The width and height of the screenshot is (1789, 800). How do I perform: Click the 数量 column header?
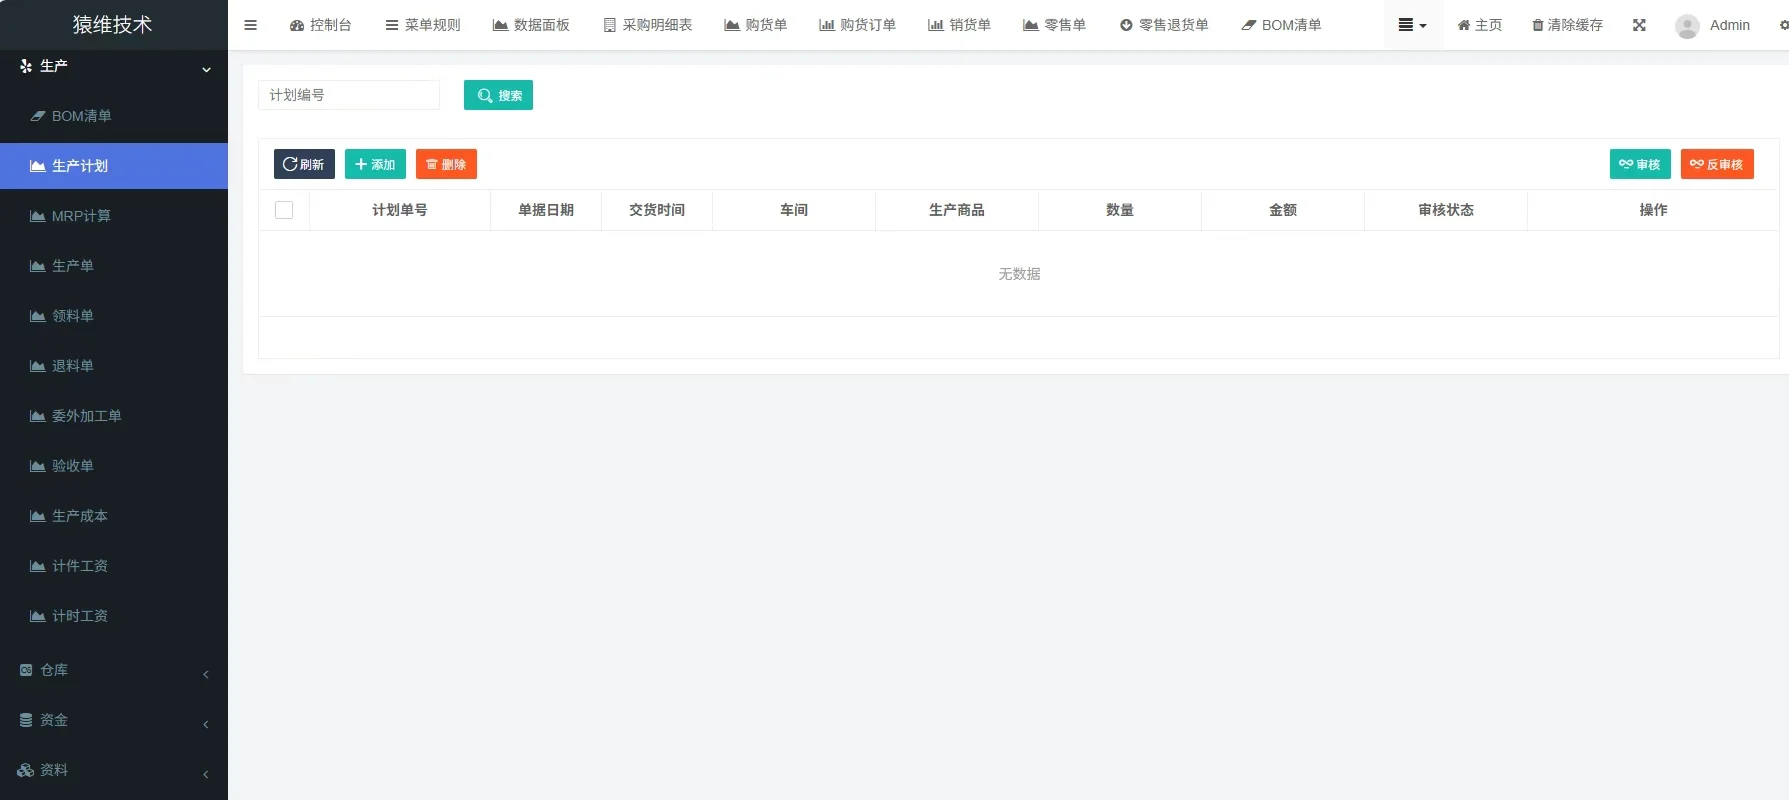point(1120,210)
